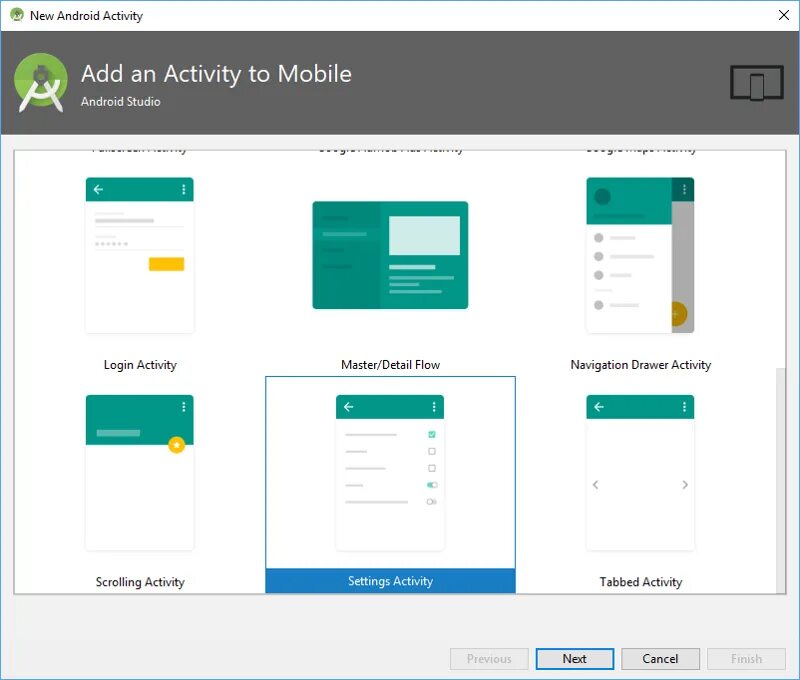Click the Settings Activity preview thumbnail
Screen dimensions: 800x680
pyautogui.click(x=390, y=473)
